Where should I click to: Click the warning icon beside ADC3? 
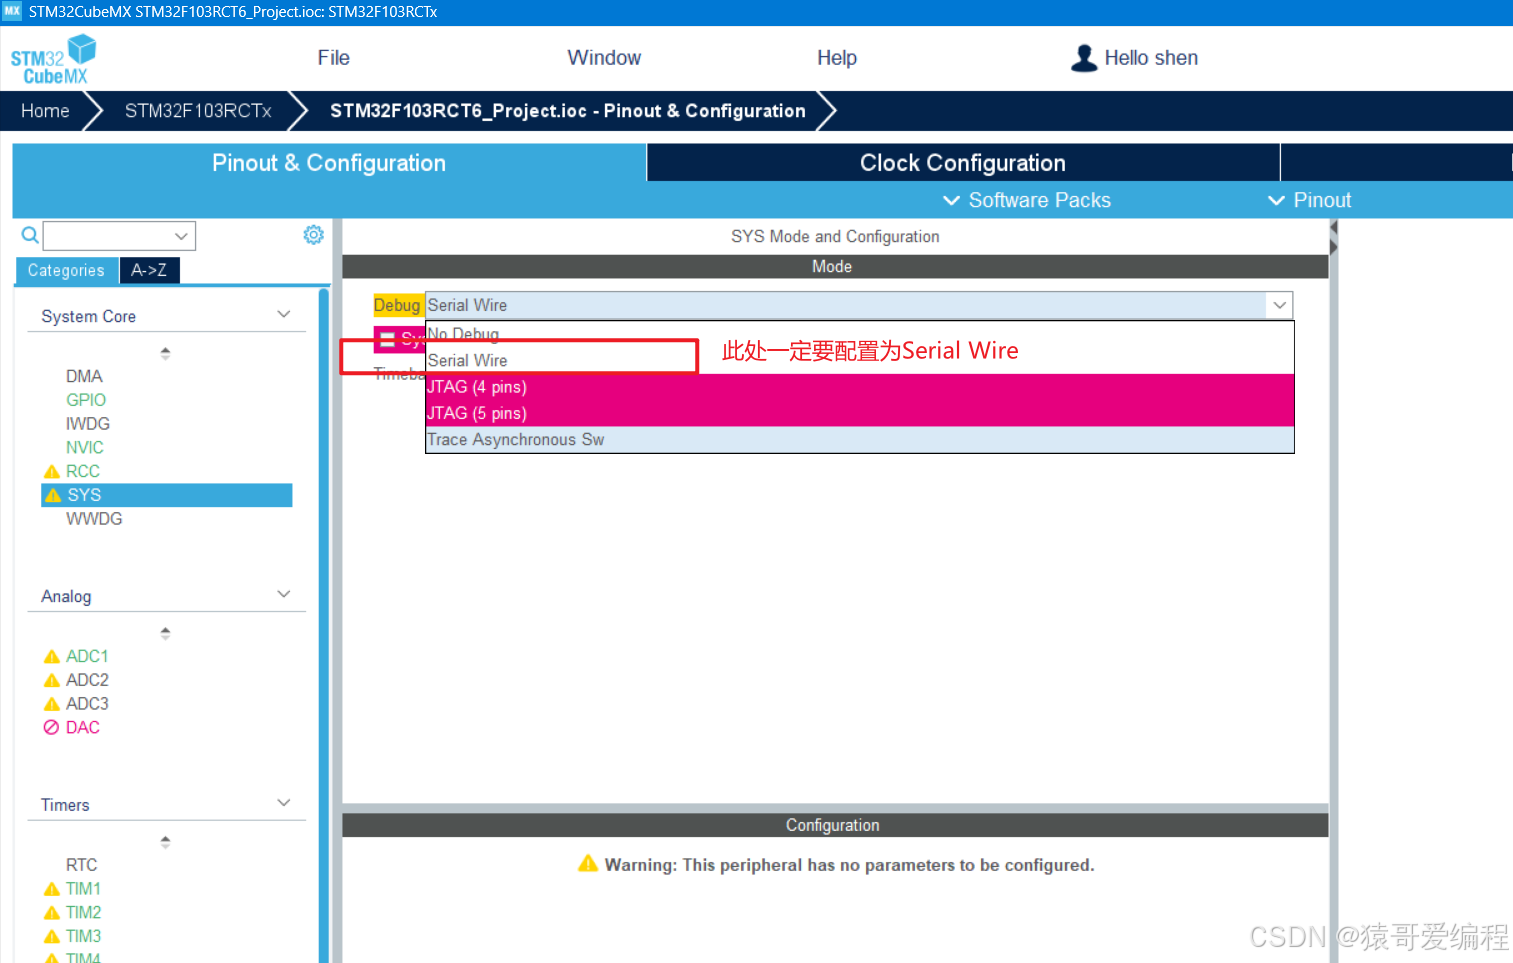(52, 704)
